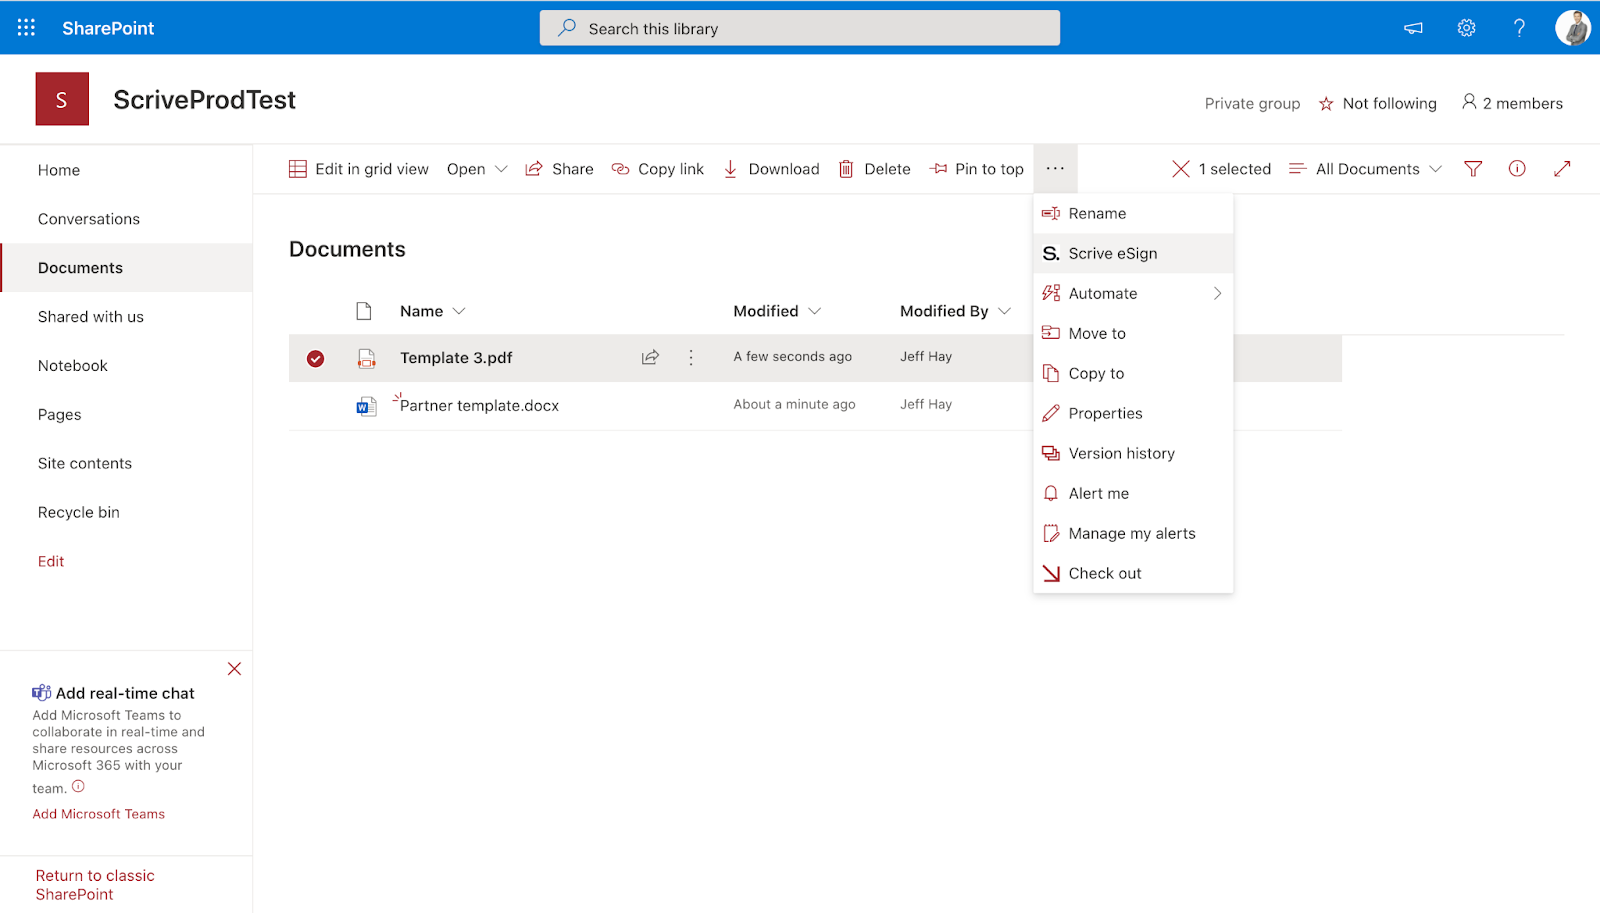Open Documents in the sidebar

(x=126, y=268)
